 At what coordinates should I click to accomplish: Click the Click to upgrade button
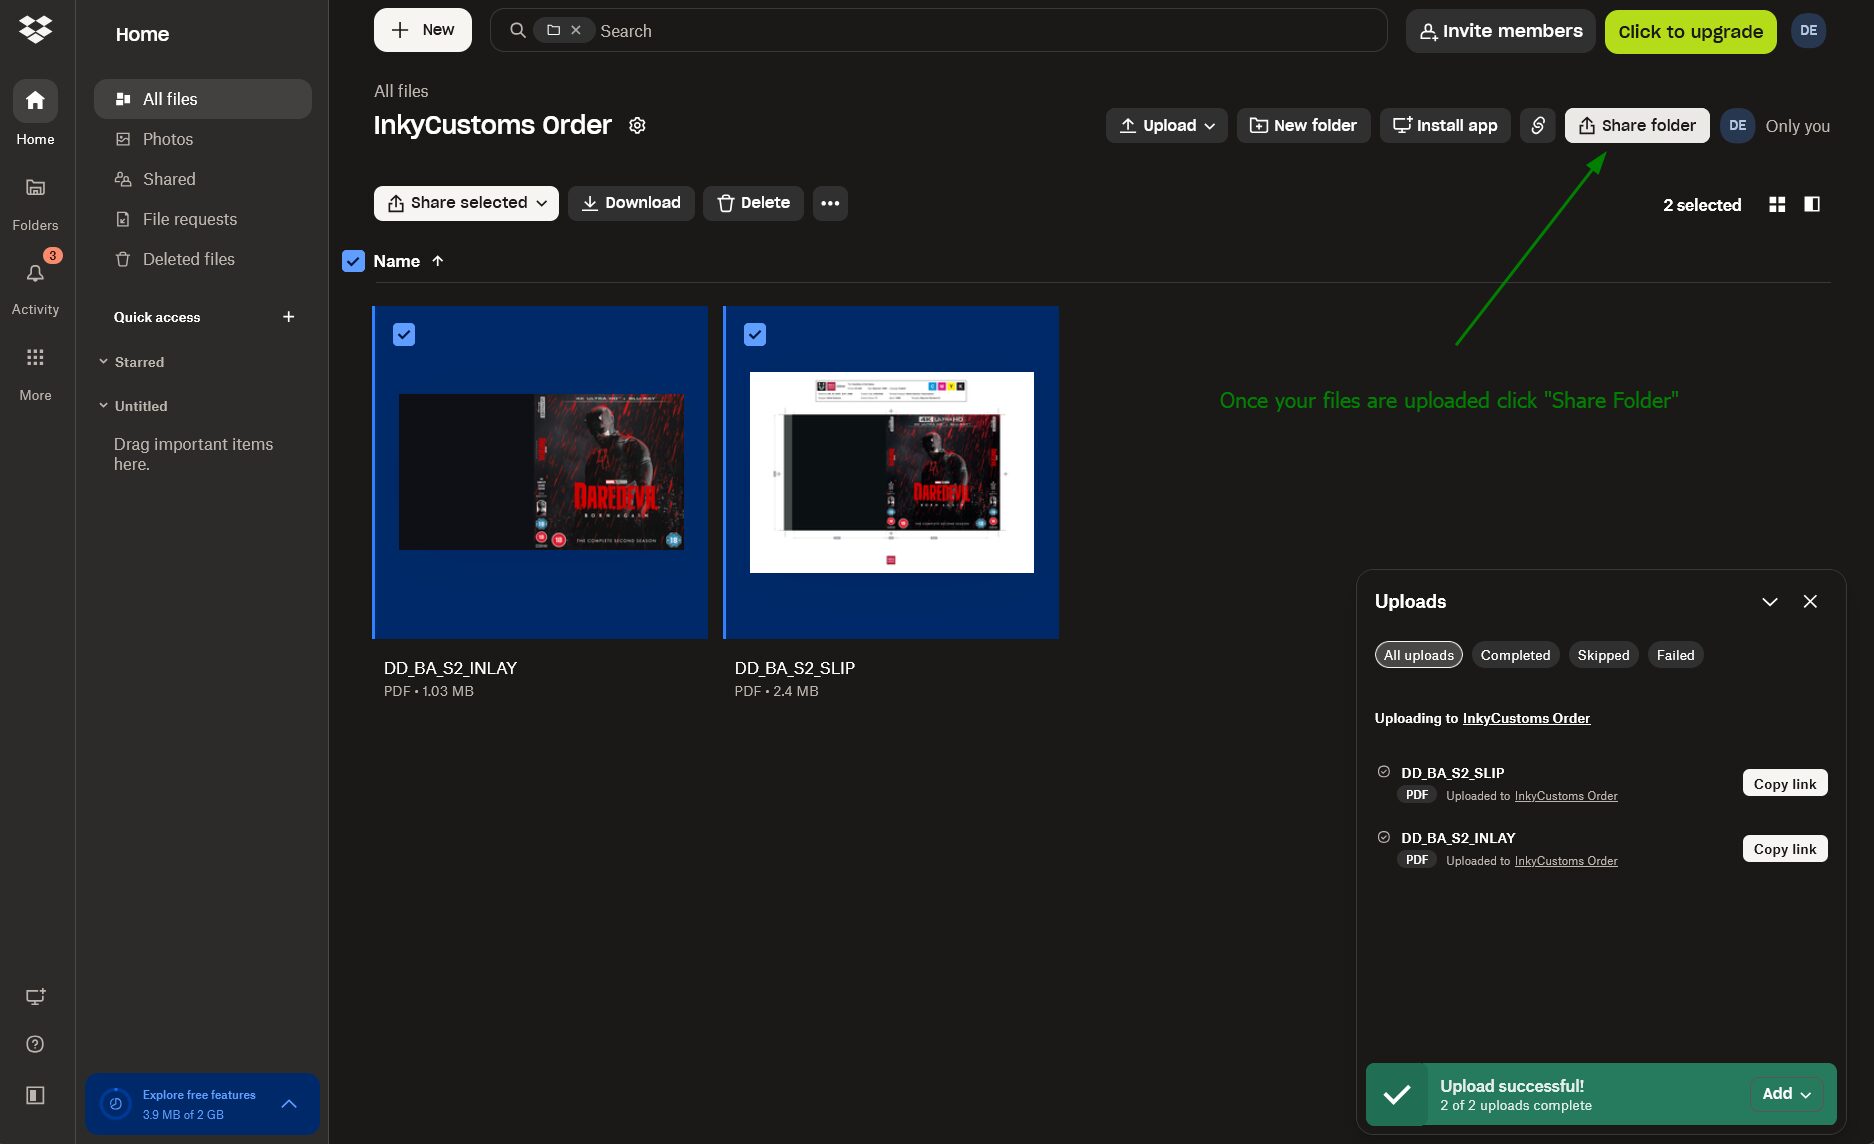click(1691, 31)
